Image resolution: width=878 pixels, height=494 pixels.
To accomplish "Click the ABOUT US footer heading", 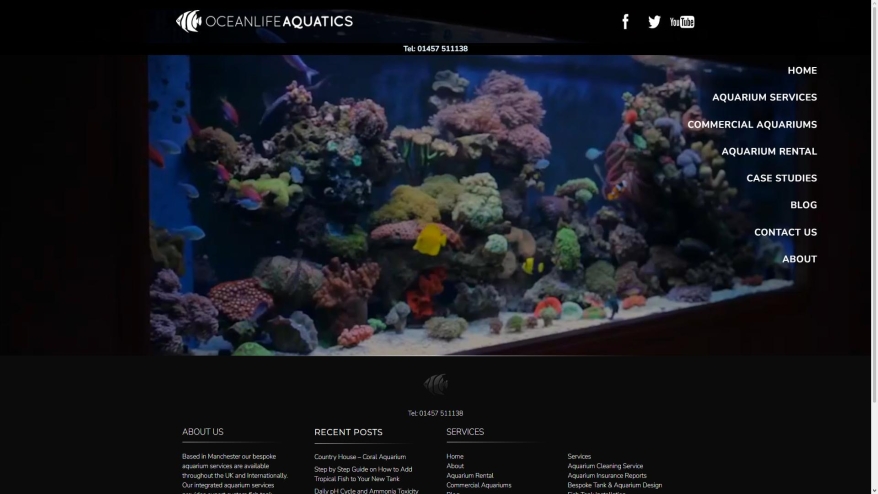I will 203,432.
